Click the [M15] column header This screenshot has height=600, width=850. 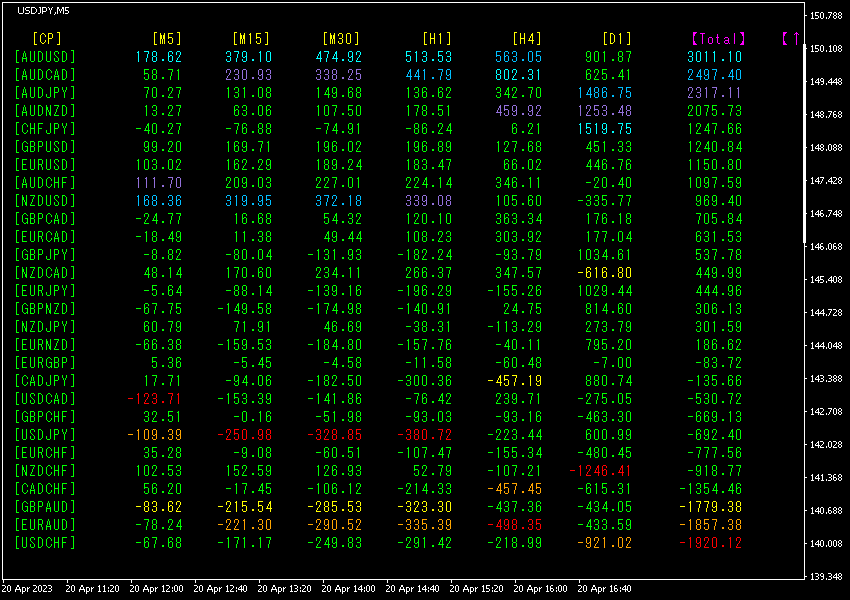point(251,39)
